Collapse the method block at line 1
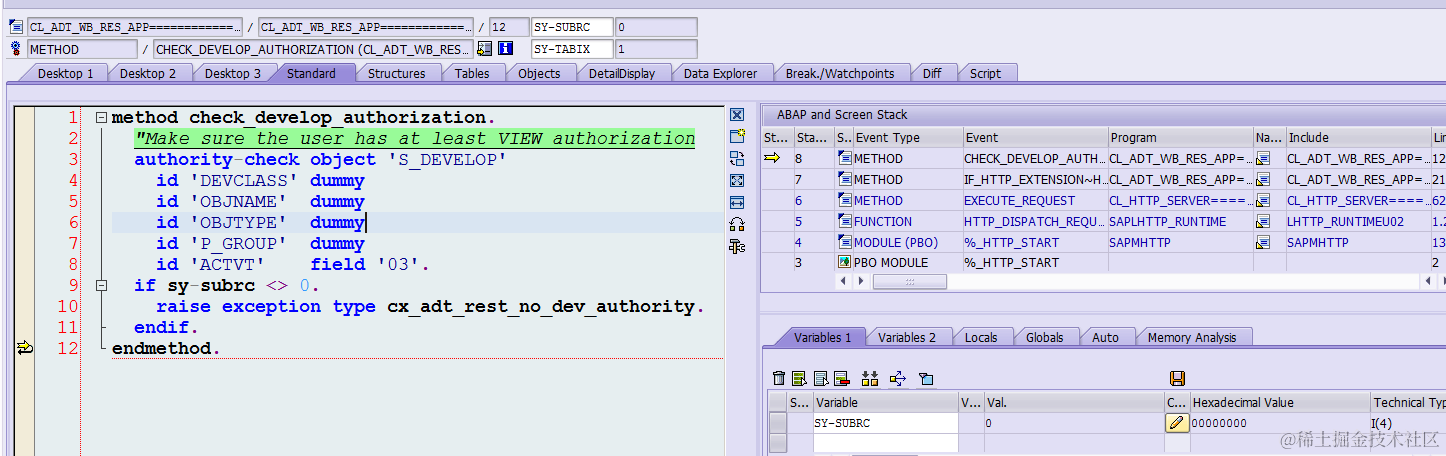The image size is (1446, 456). tap(101, 118)
